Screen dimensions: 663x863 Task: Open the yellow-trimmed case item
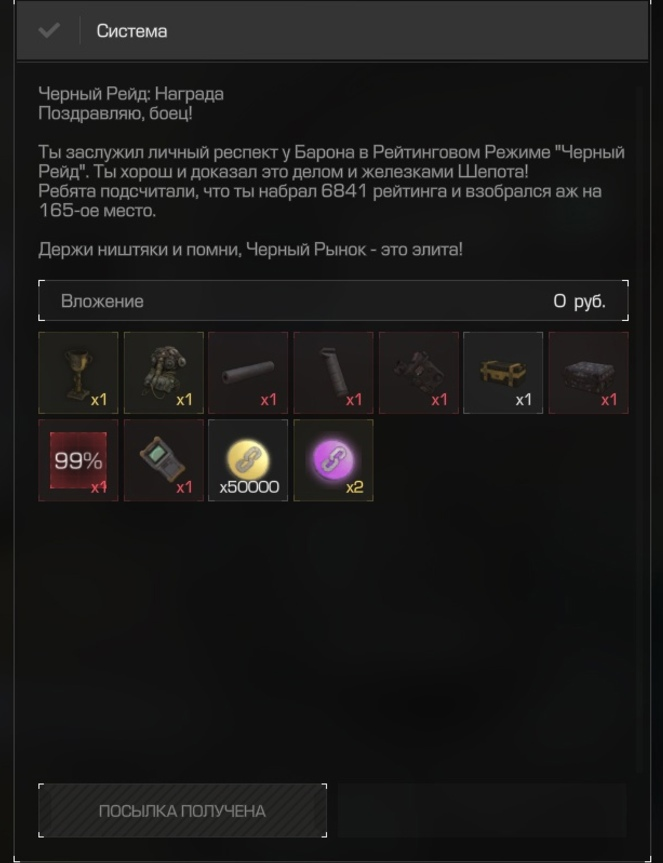[503, 373]
